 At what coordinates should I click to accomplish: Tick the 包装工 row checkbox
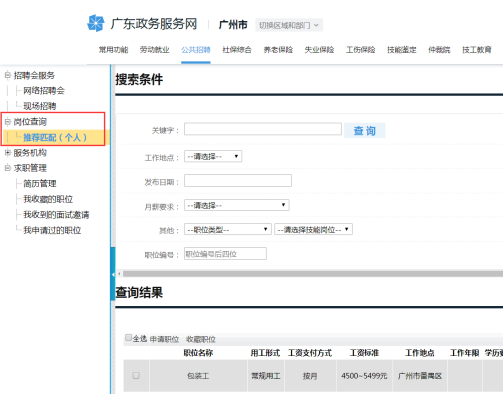pos(136,375)
